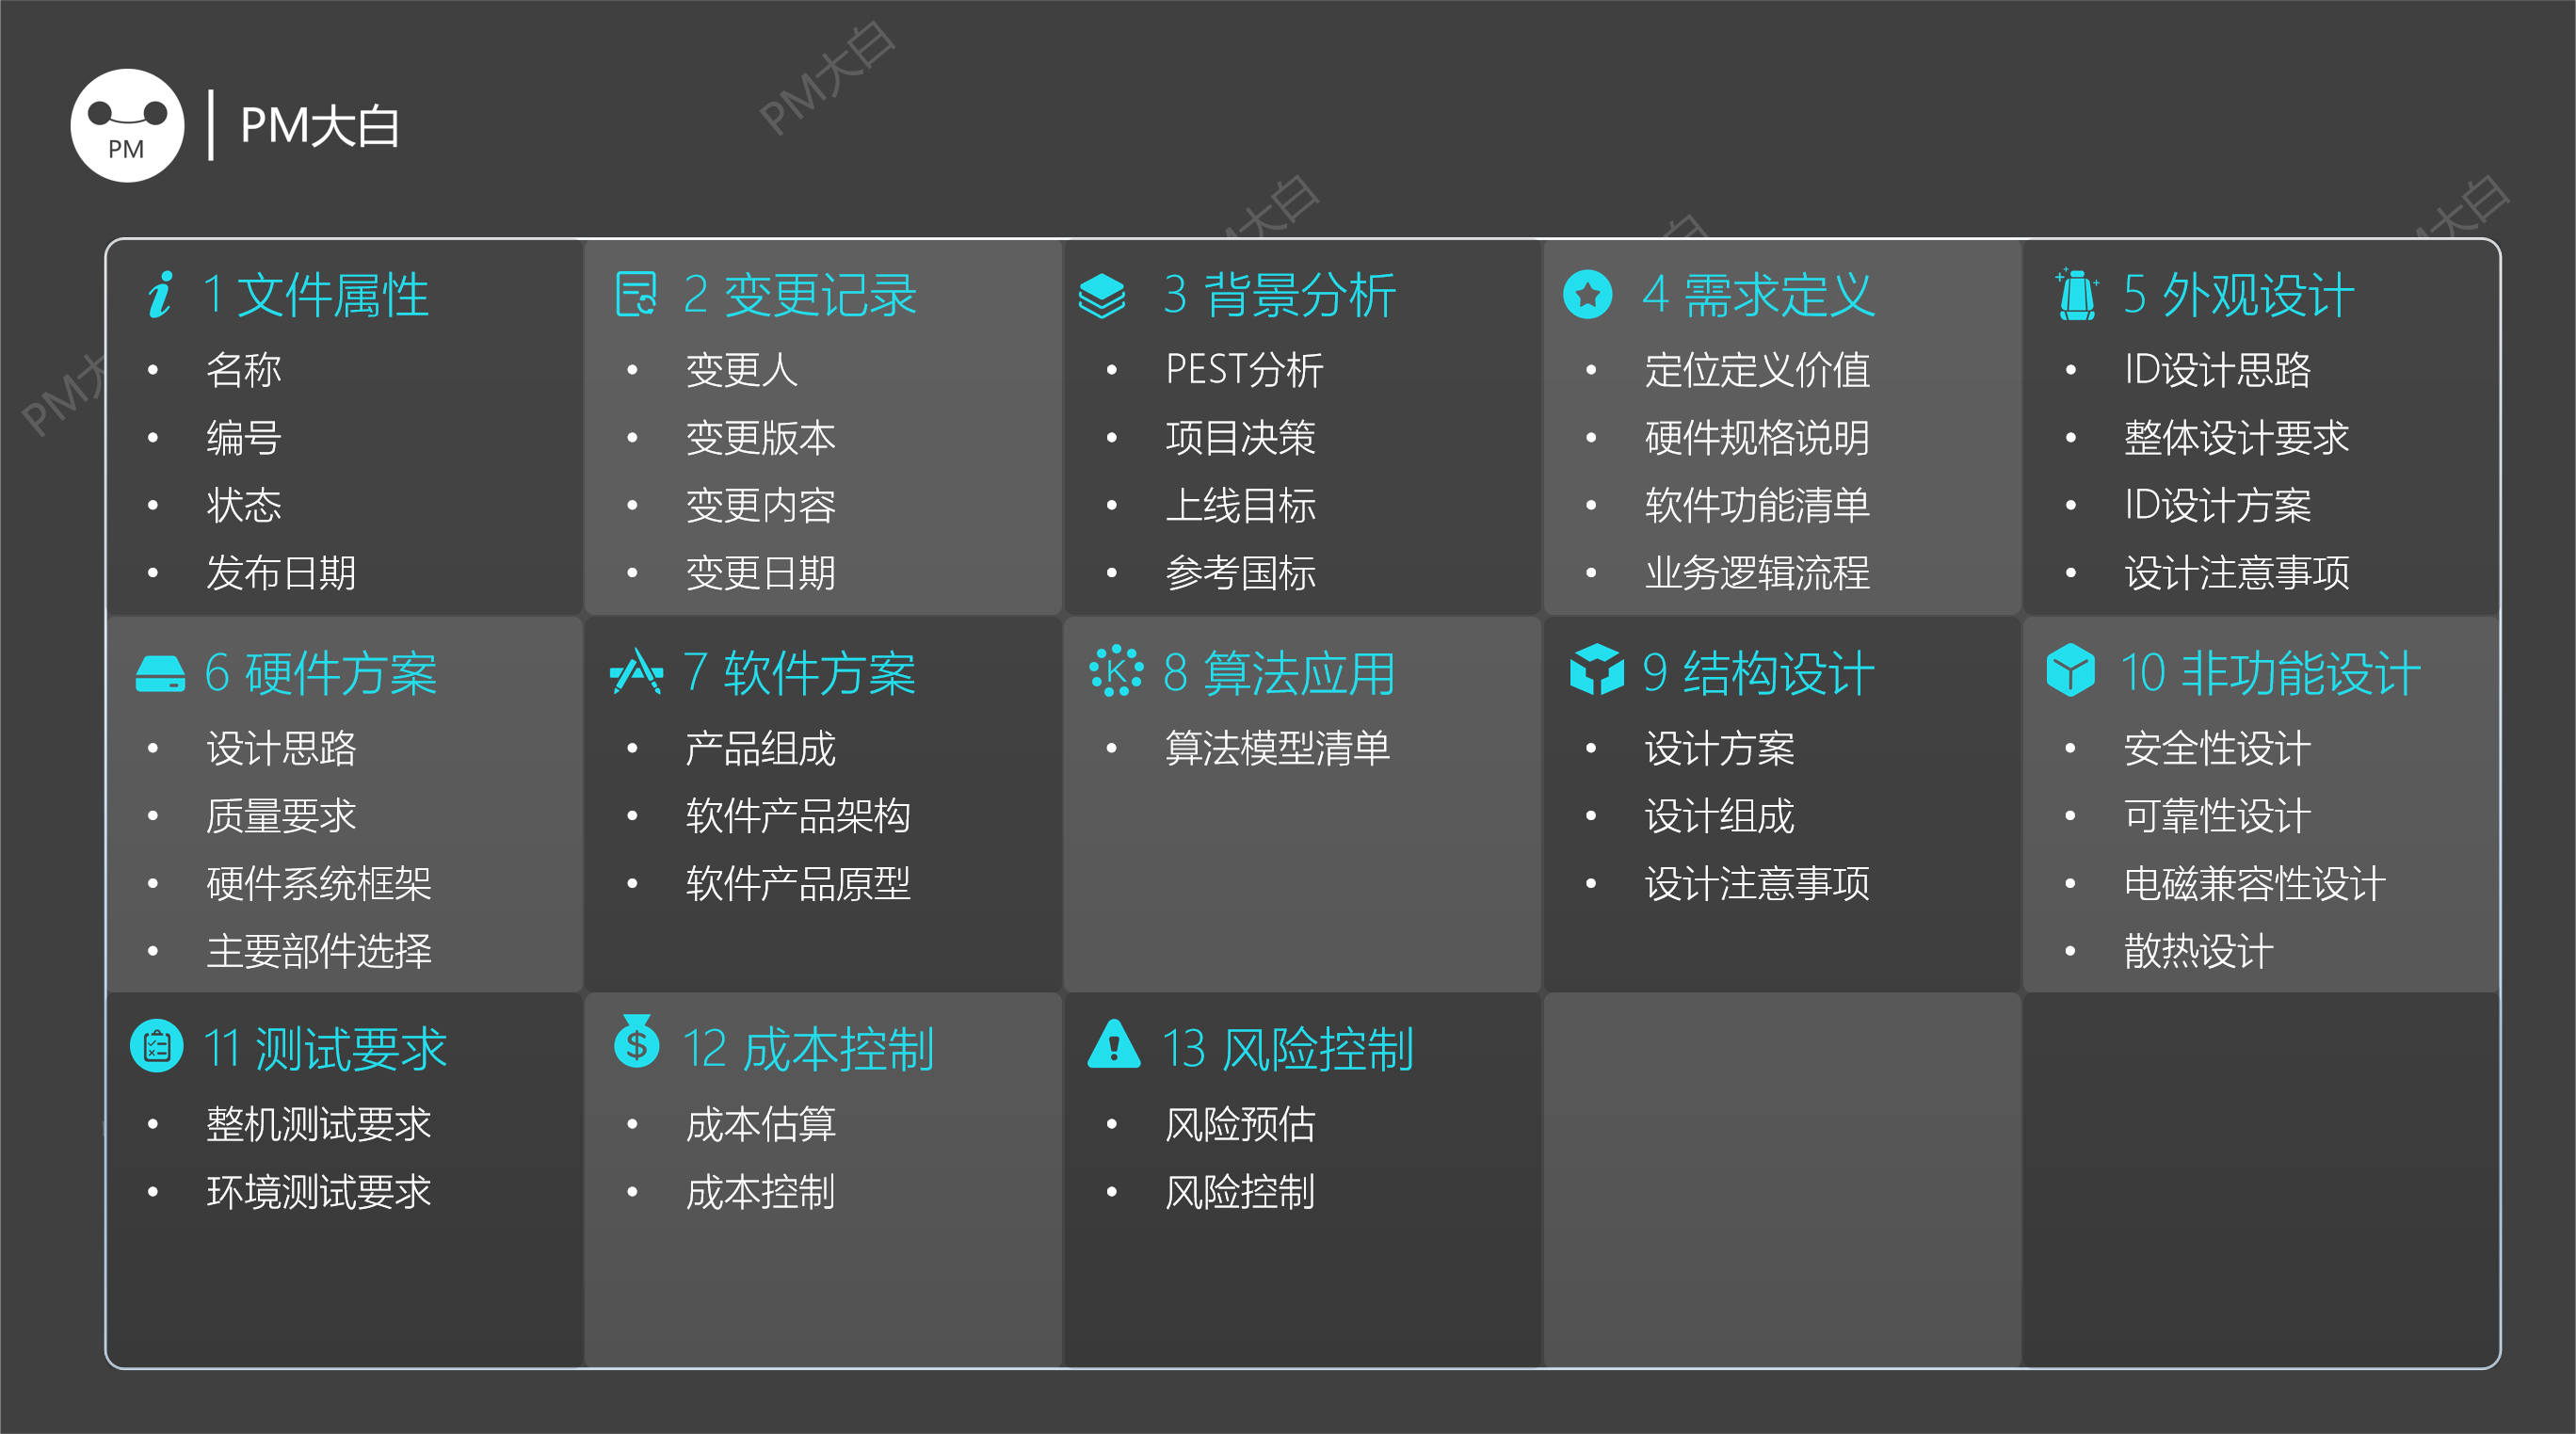Click the 算法模型清单 list item
This screenshot has width=2576, height=1434.
click(1278, 749)
